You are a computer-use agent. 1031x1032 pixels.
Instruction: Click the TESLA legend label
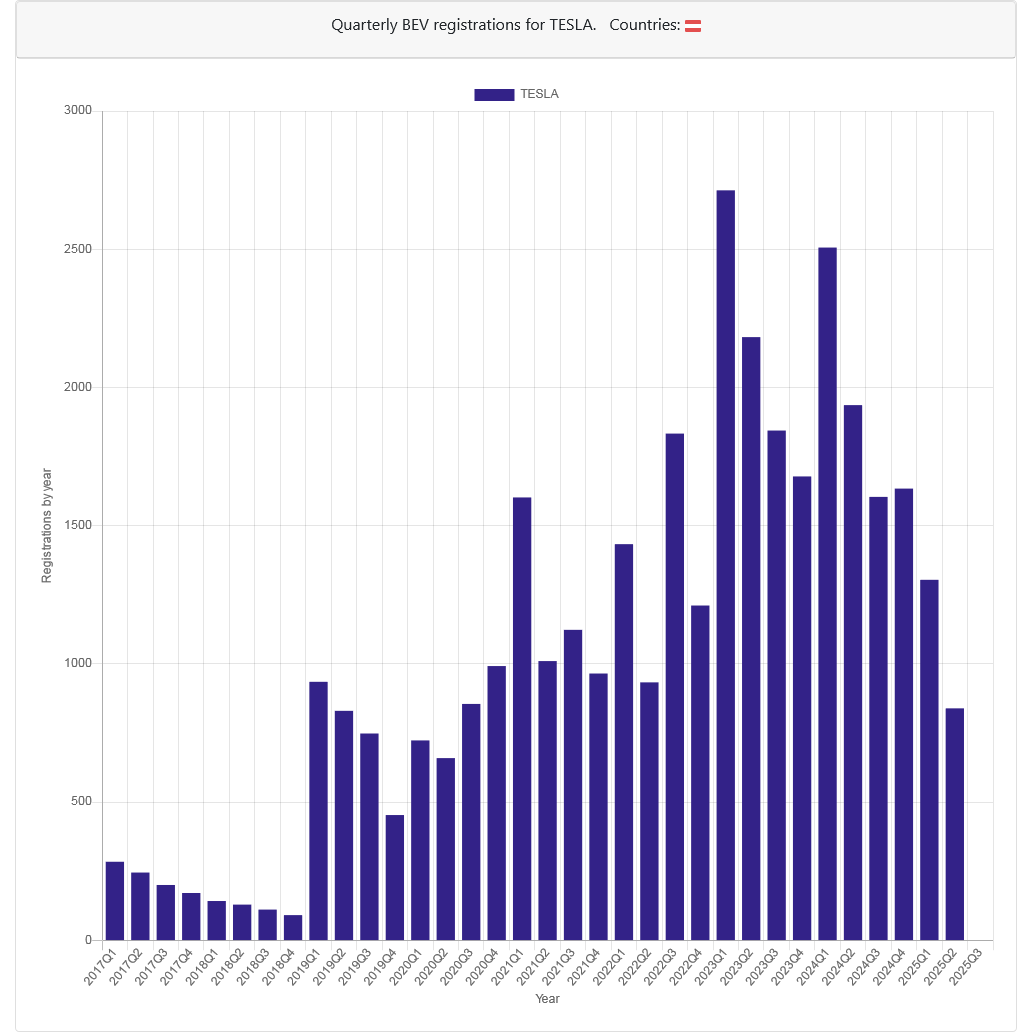[x=539, y=94]
